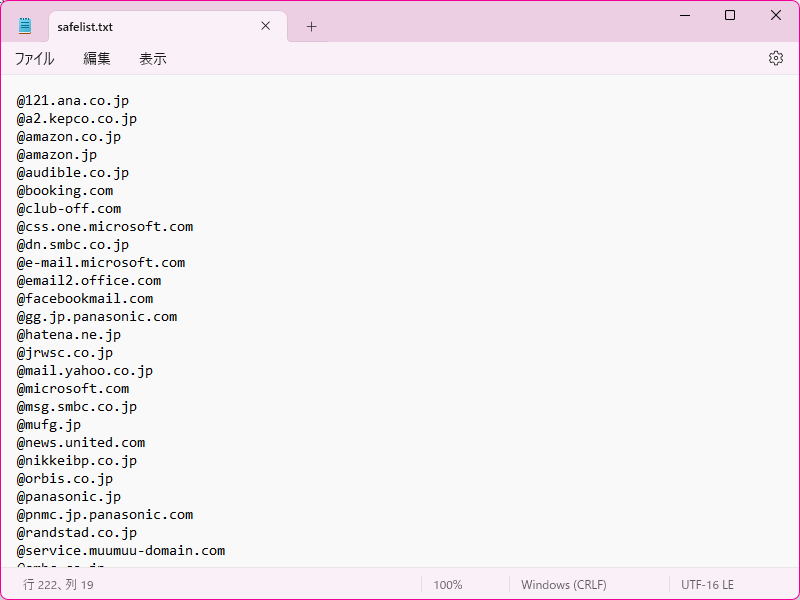800x600 pixels.
Task: Click the Windows (CRLF) line ending indicator
Action: 564,585
